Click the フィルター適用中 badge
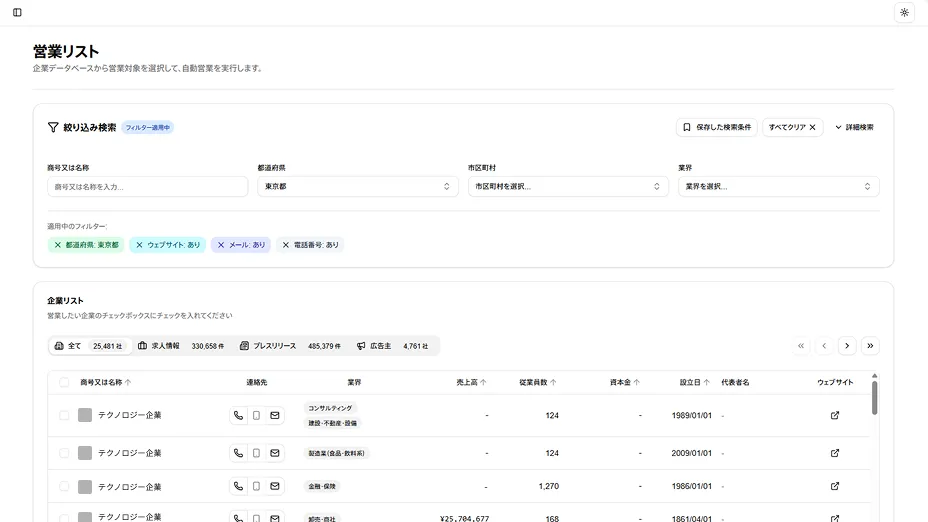928x522 pixels. pos(147,127)
